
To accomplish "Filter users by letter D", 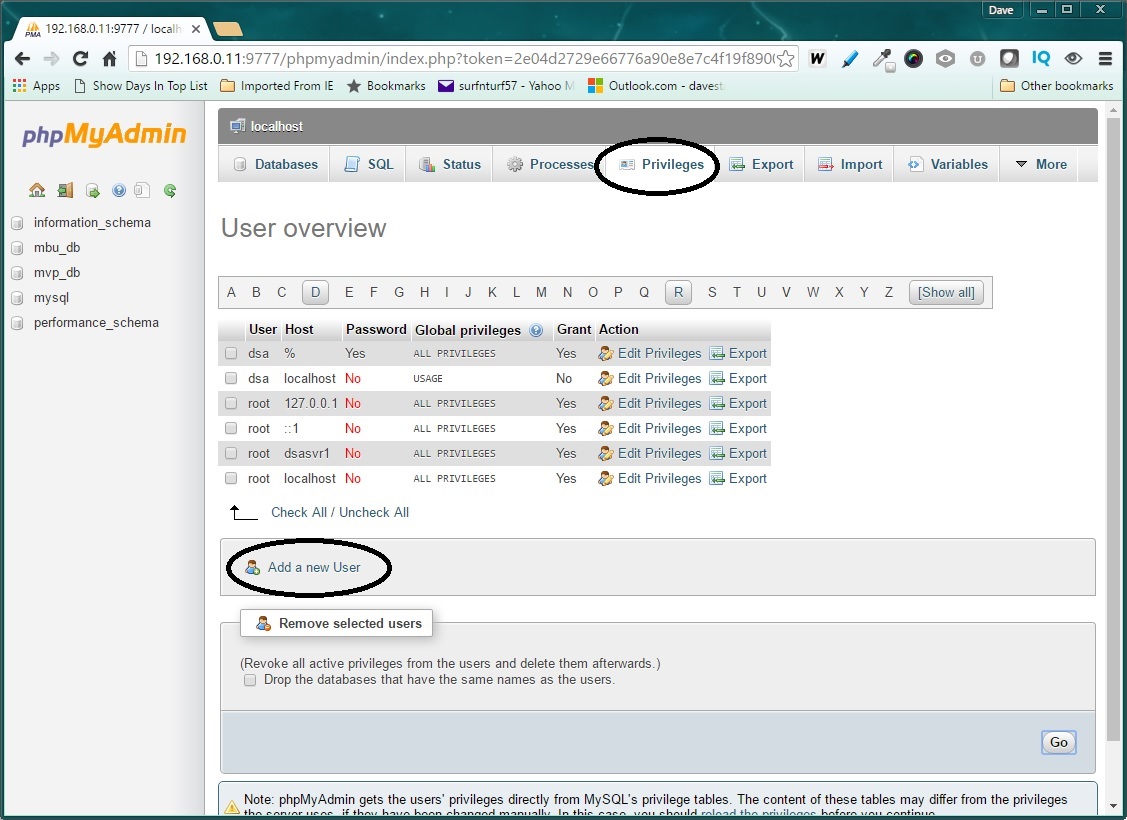I will pos(316,292).
